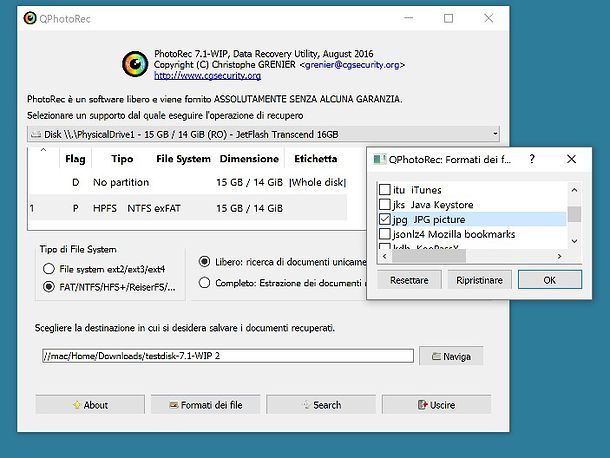Click the horizontal scroll left arrow

pyautogui.click(x=385, y=256)
